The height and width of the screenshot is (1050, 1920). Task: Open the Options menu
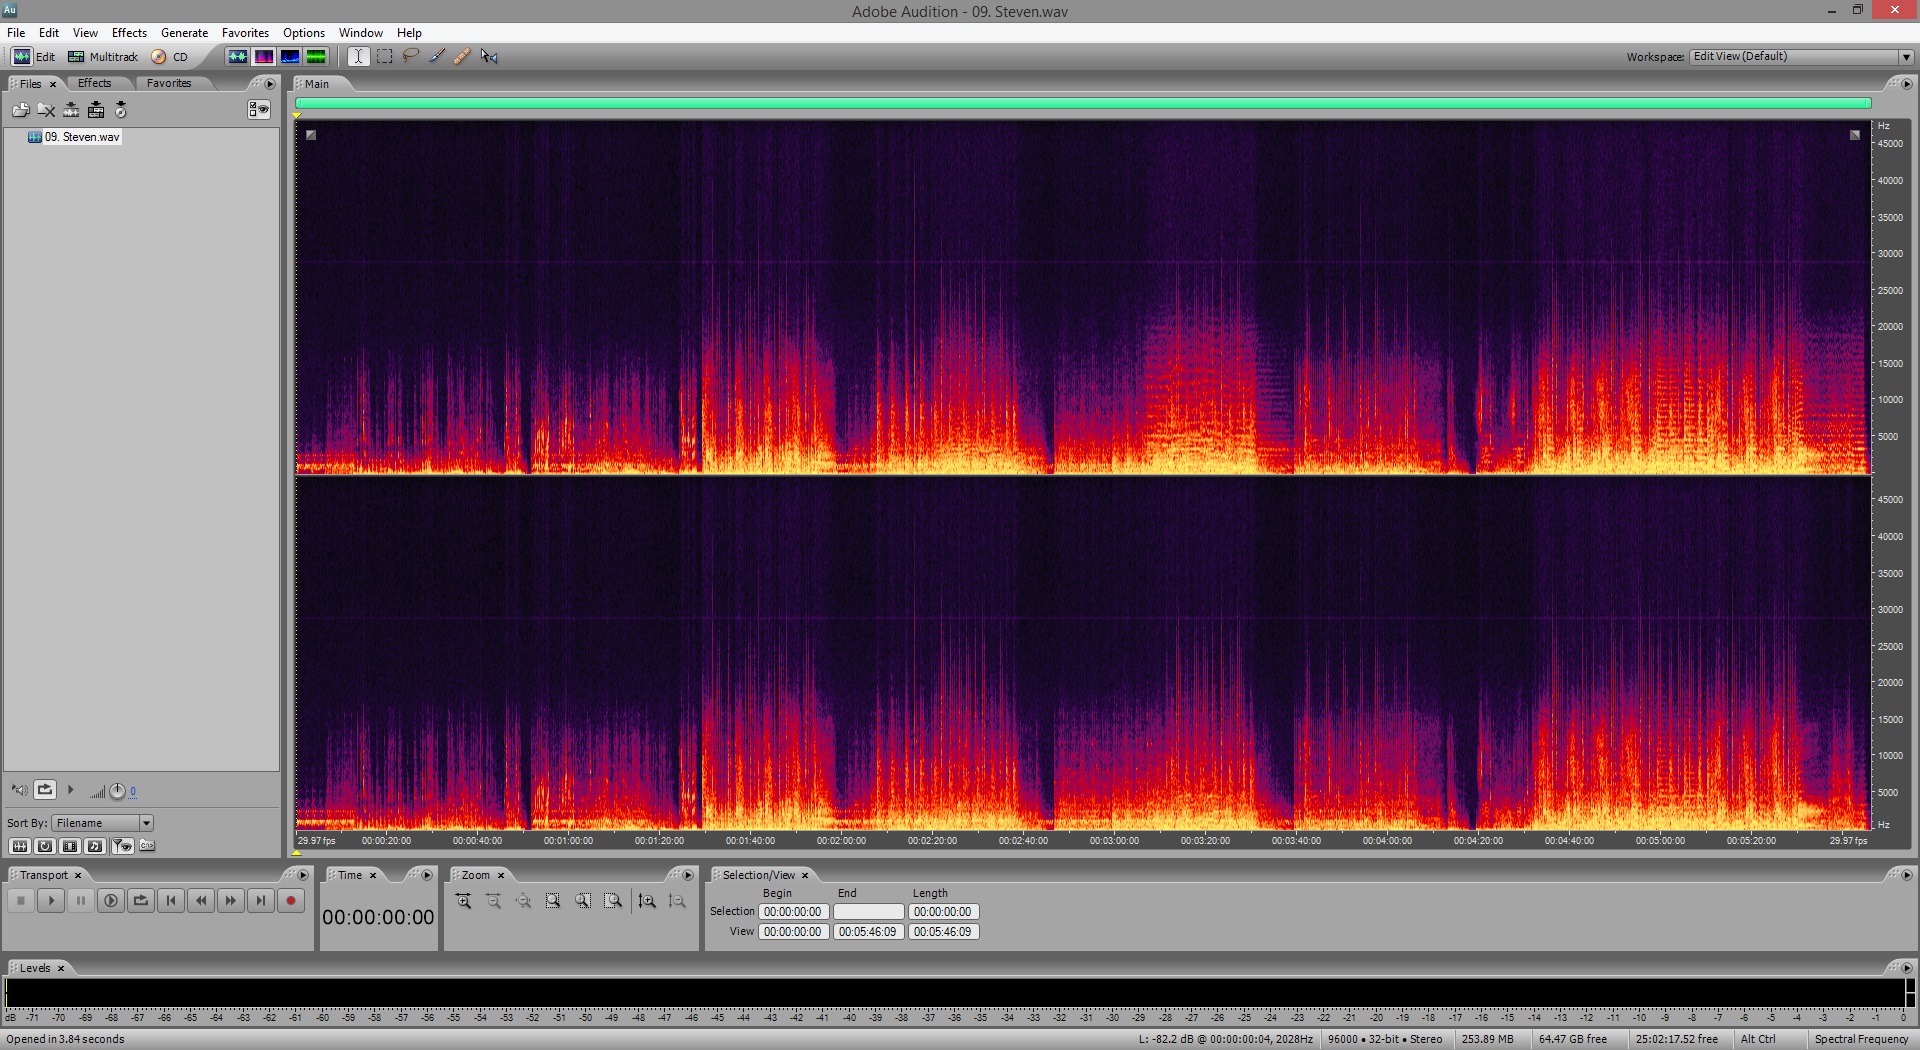coord(304,33)
